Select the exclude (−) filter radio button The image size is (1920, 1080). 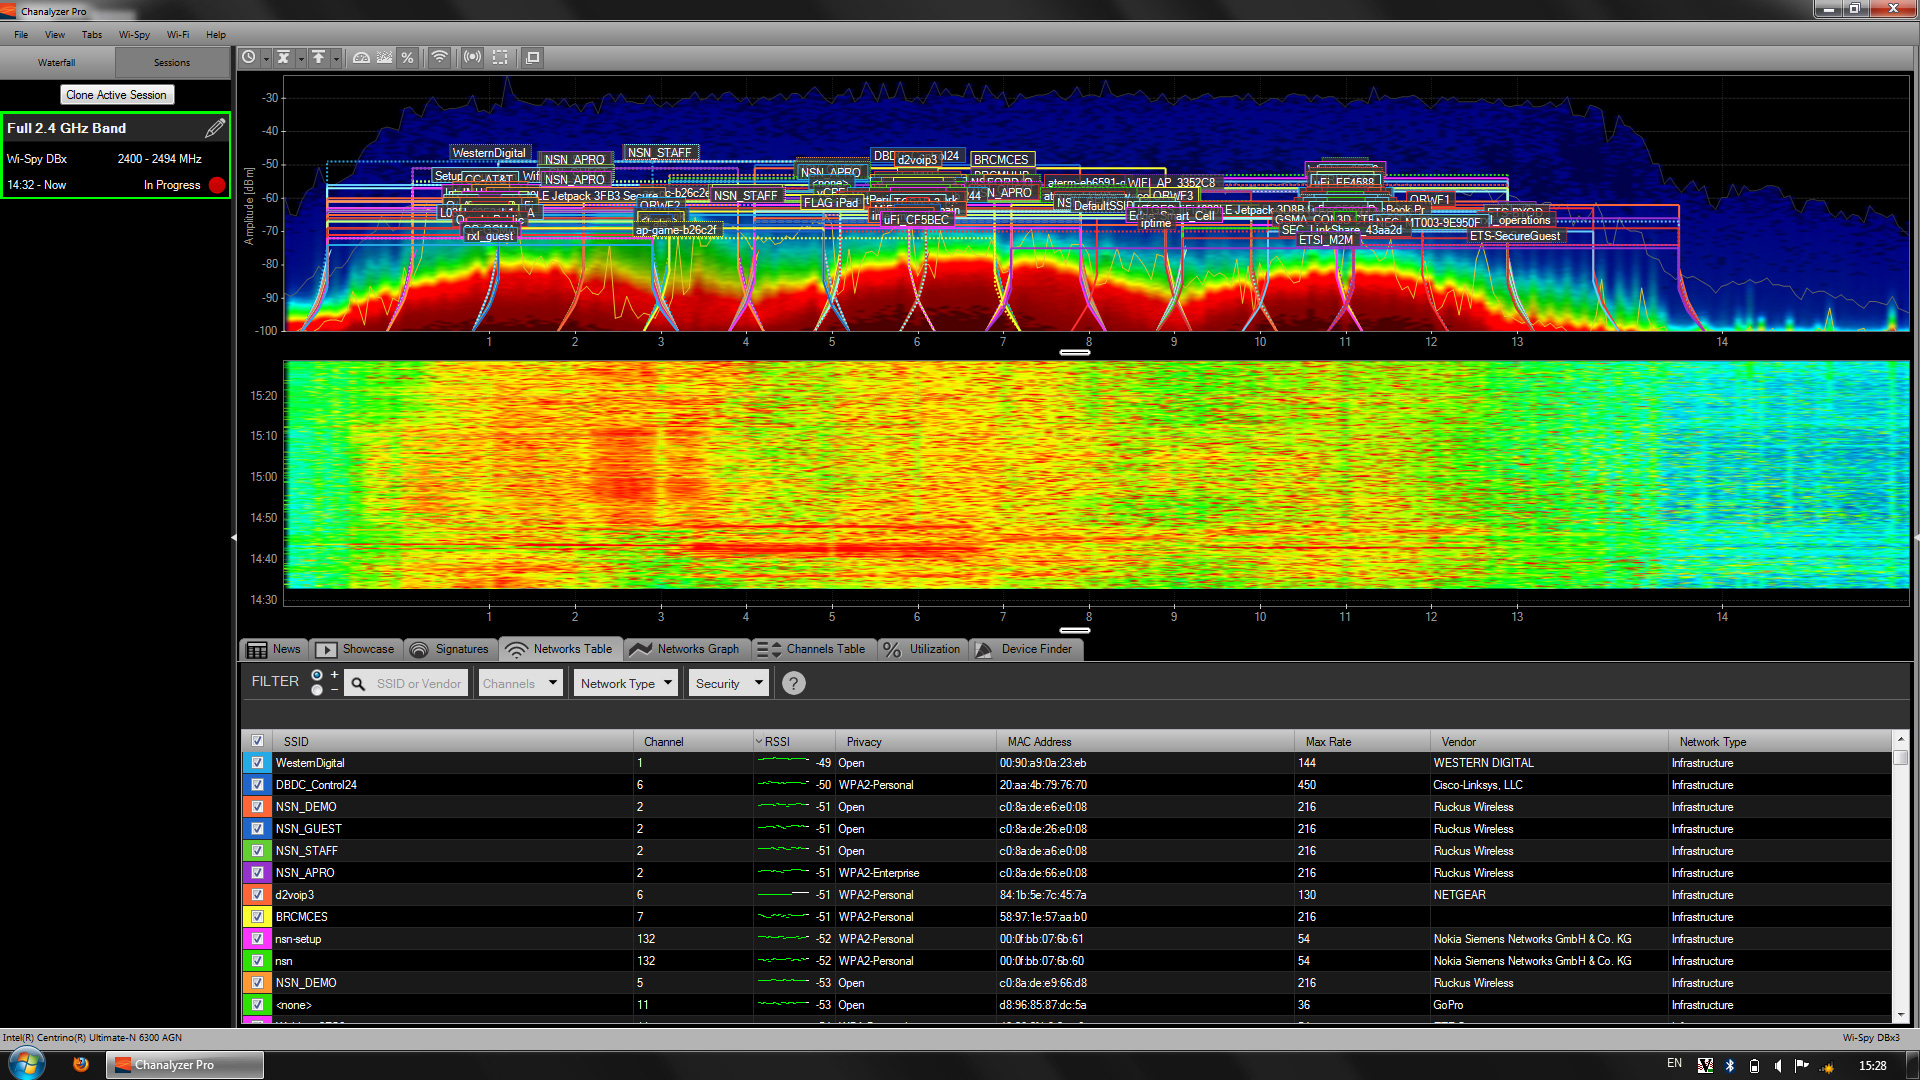[317, 690]
